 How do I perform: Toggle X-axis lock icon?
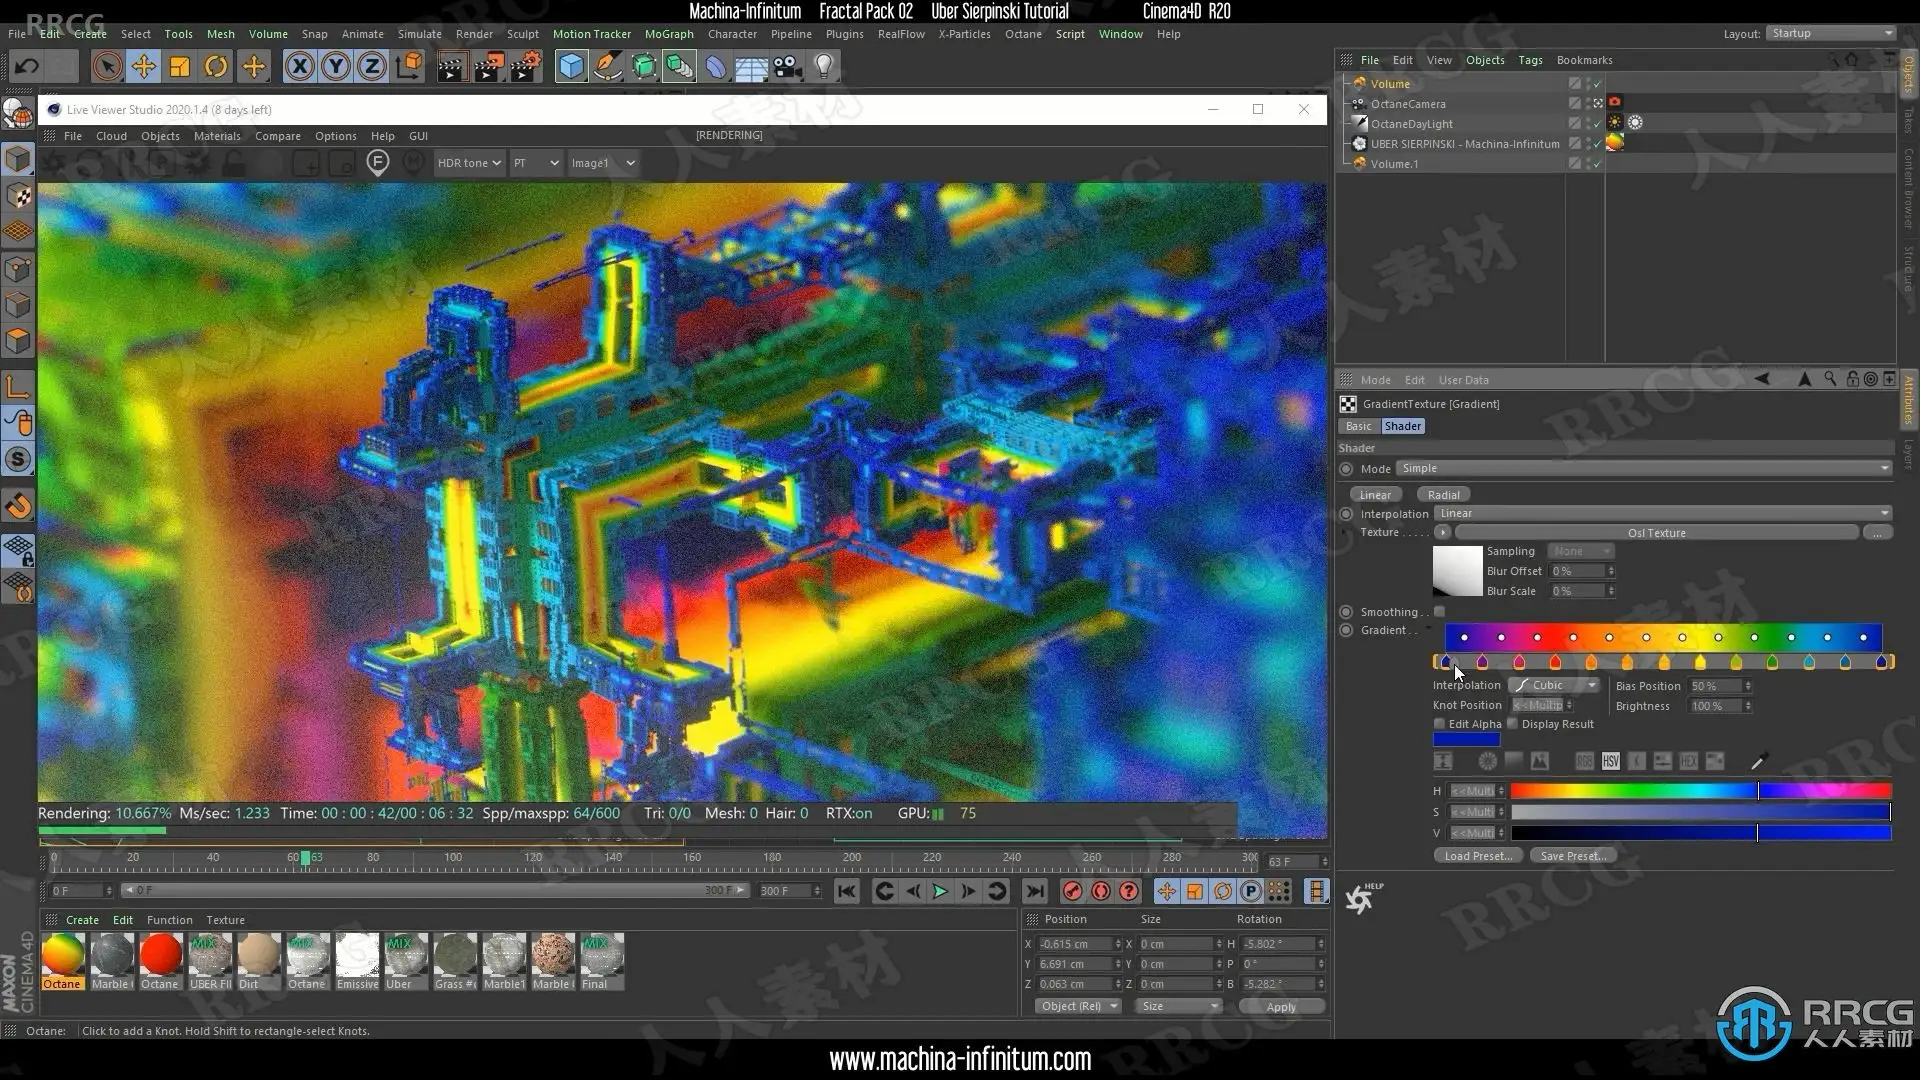coord(299,67)
